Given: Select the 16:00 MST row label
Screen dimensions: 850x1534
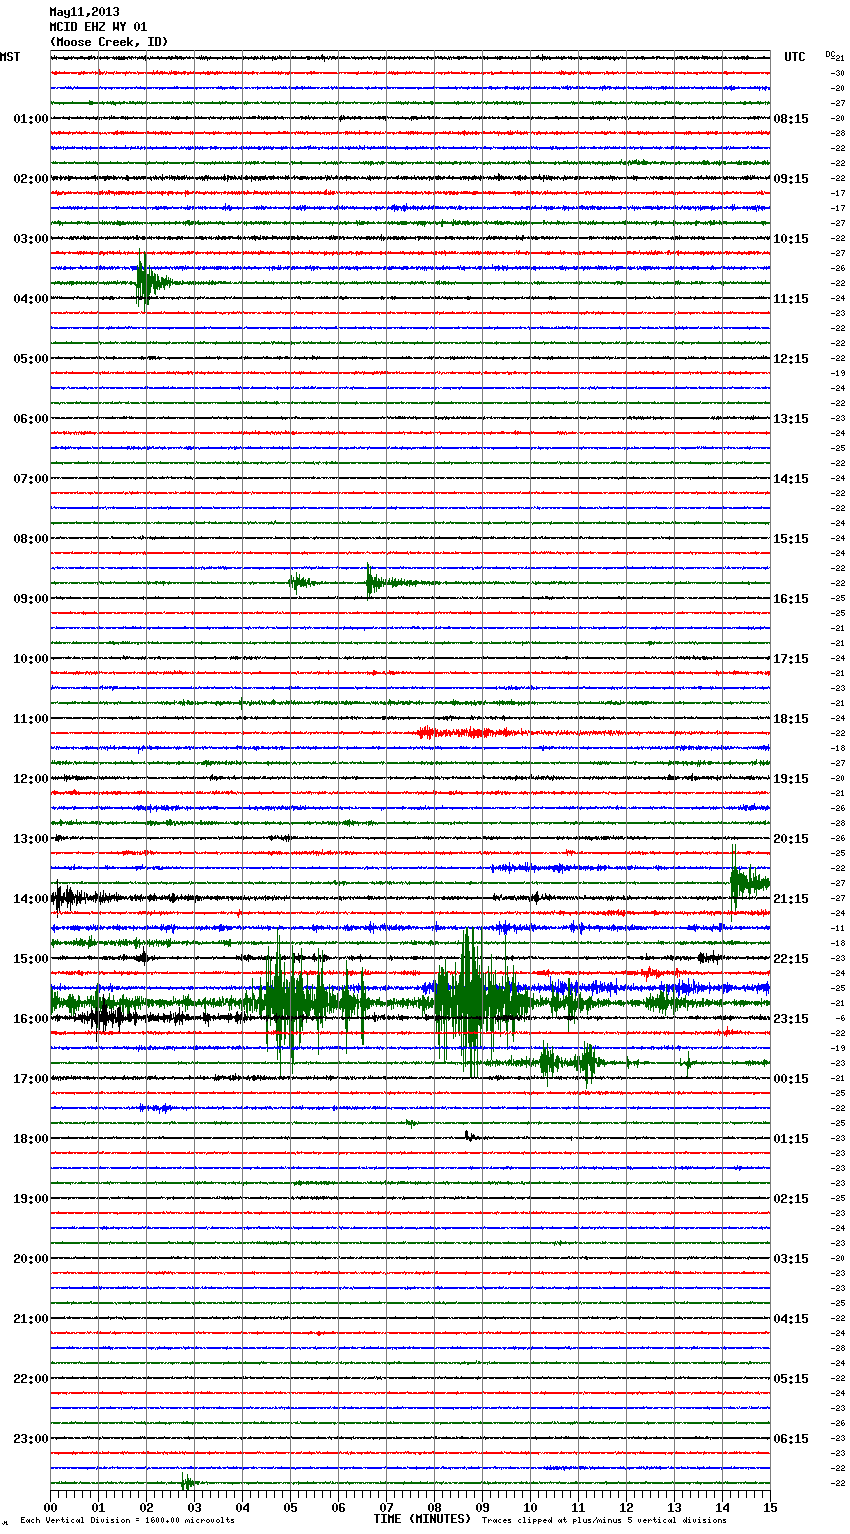Looking at the screenshot, I should 31,1019.
